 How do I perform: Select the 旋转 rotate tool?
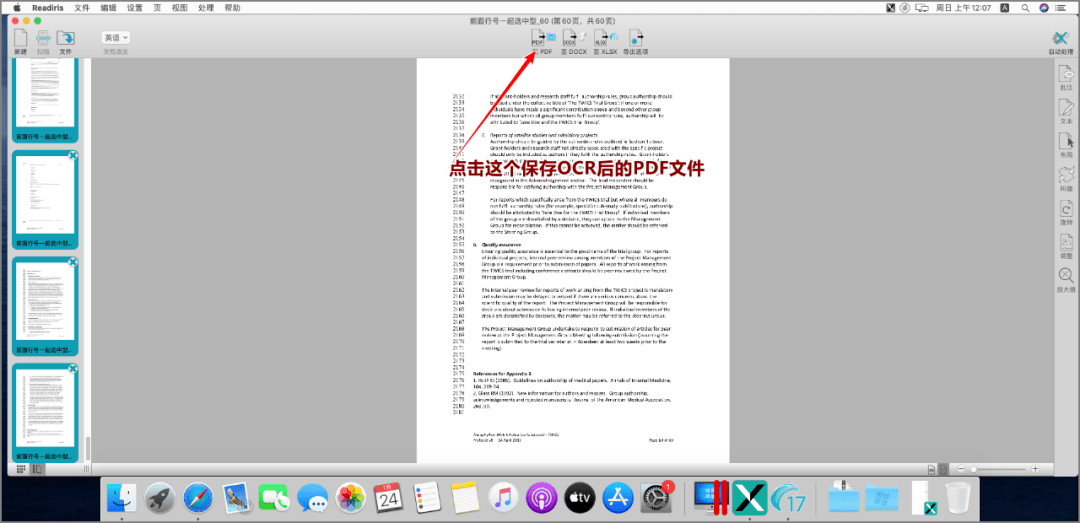point(1066,209)
